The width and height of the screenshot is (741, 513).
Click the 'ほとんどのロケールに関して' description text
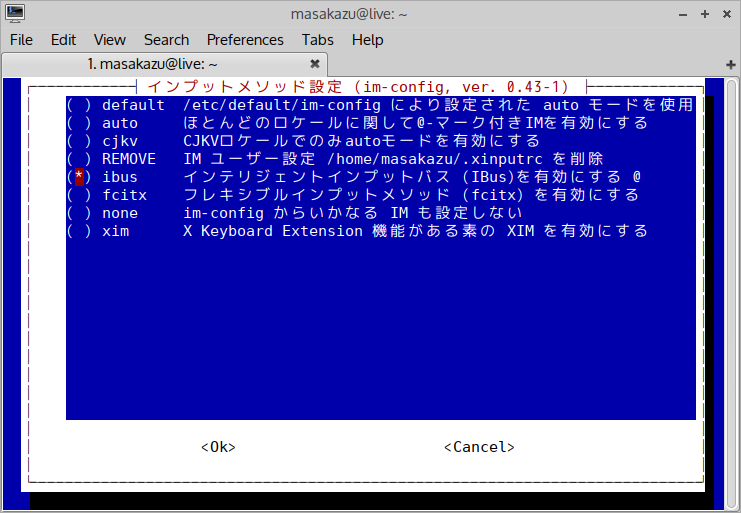coord(300,123)
